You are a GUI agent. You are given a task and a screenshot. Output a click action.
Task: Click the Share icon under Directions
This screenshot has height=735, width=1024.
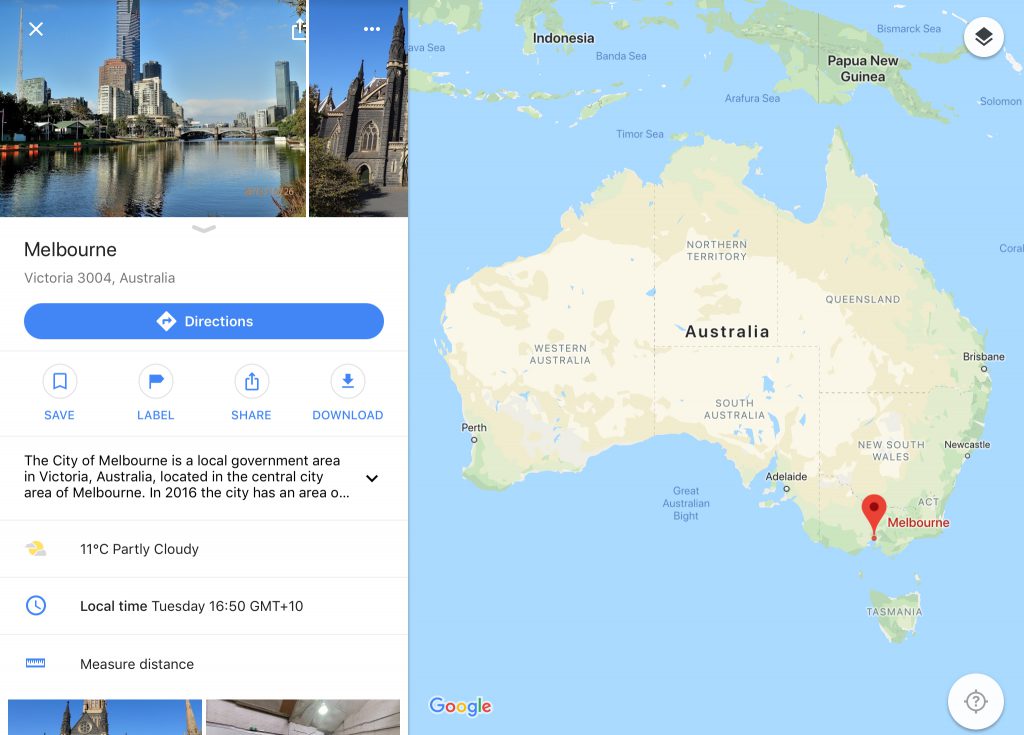pyautogui.click(x=251, y=381)
